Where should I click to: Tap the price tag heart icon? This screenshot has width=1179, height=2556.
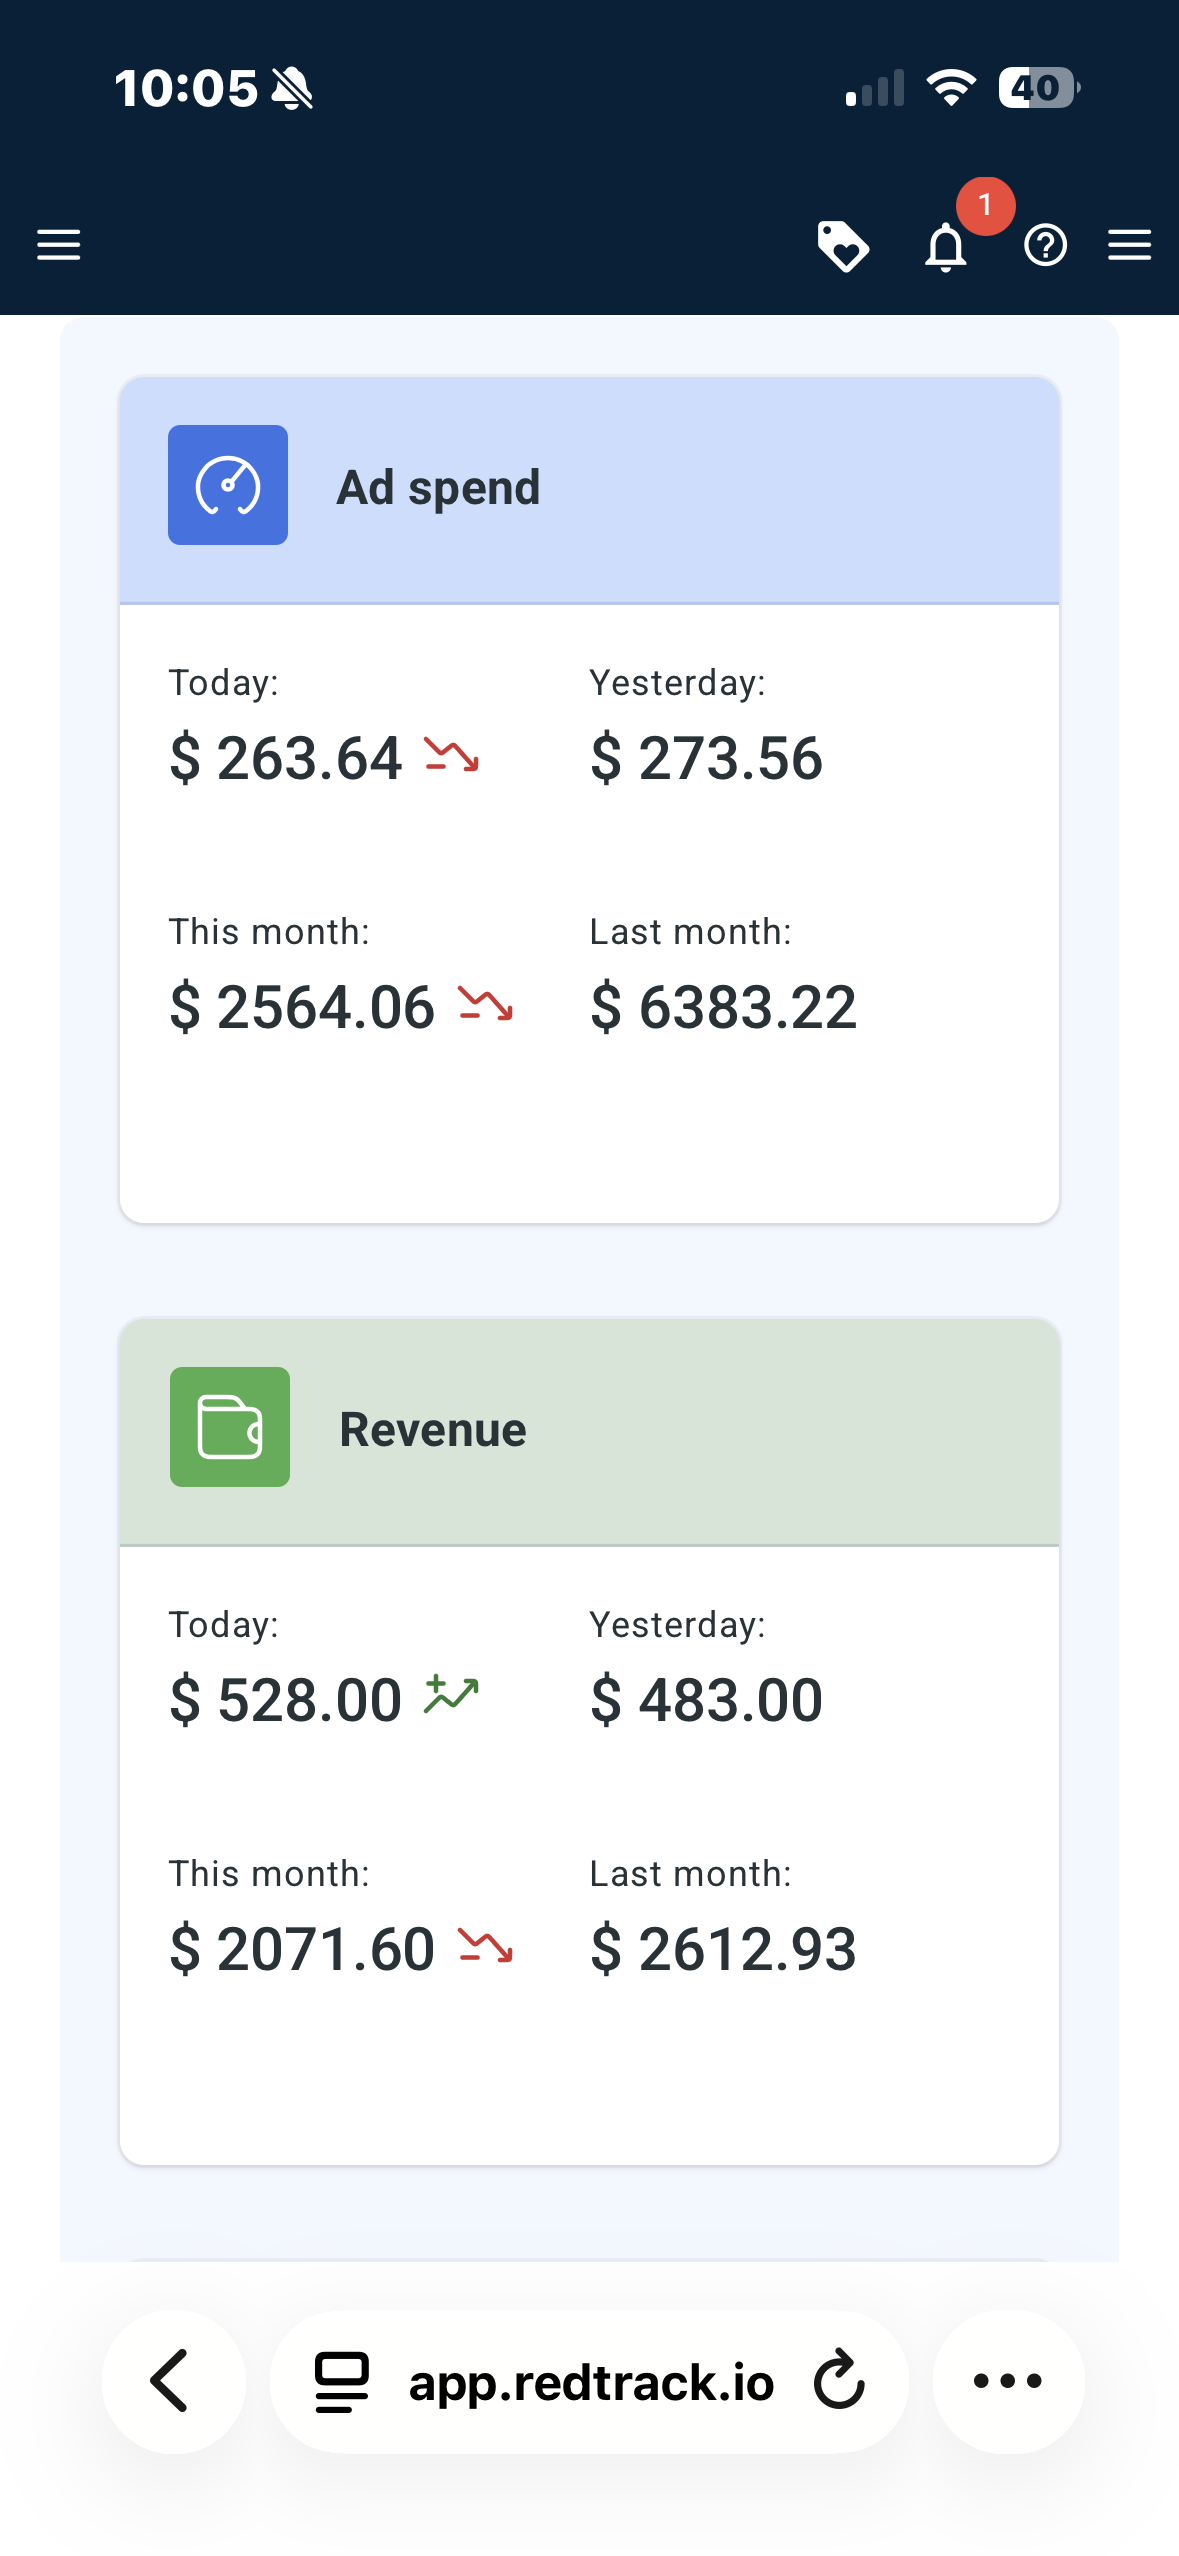click(843, 246)
